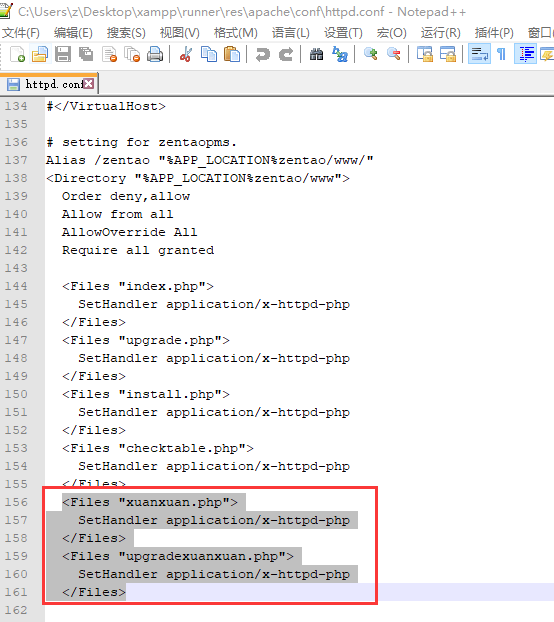Screen dimensions: 554x622
Task: Redo the last undone edit
Action: [286, 54]
